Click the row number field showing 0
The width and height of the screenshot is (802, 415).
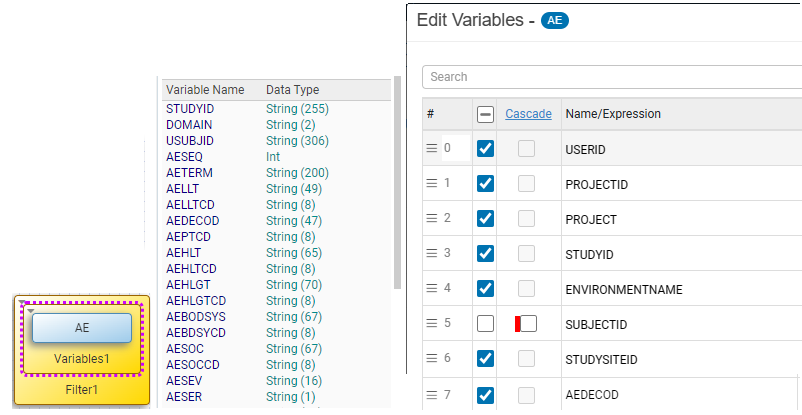tap(455, 148)
